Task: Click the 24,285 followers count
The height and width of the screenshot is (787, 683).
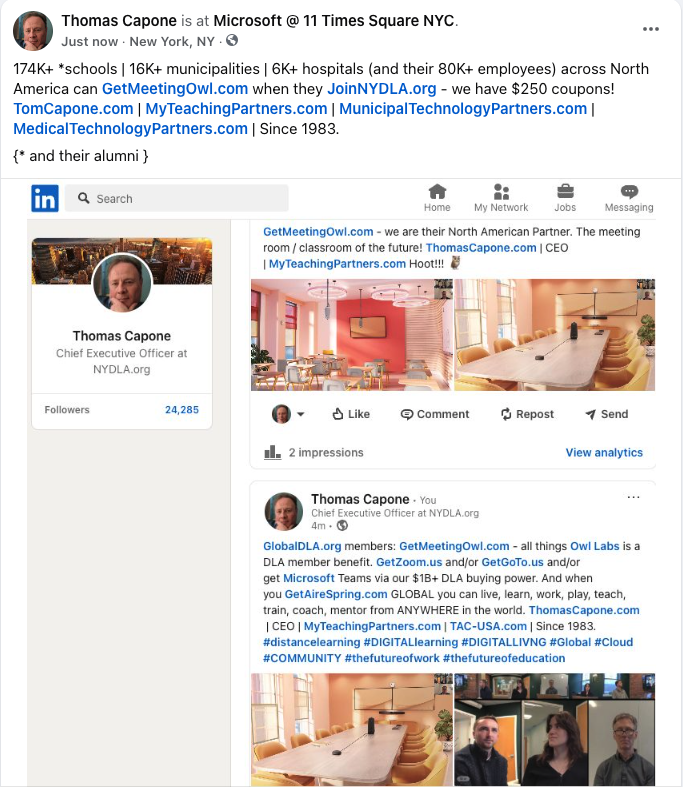Action: (181, 410)
